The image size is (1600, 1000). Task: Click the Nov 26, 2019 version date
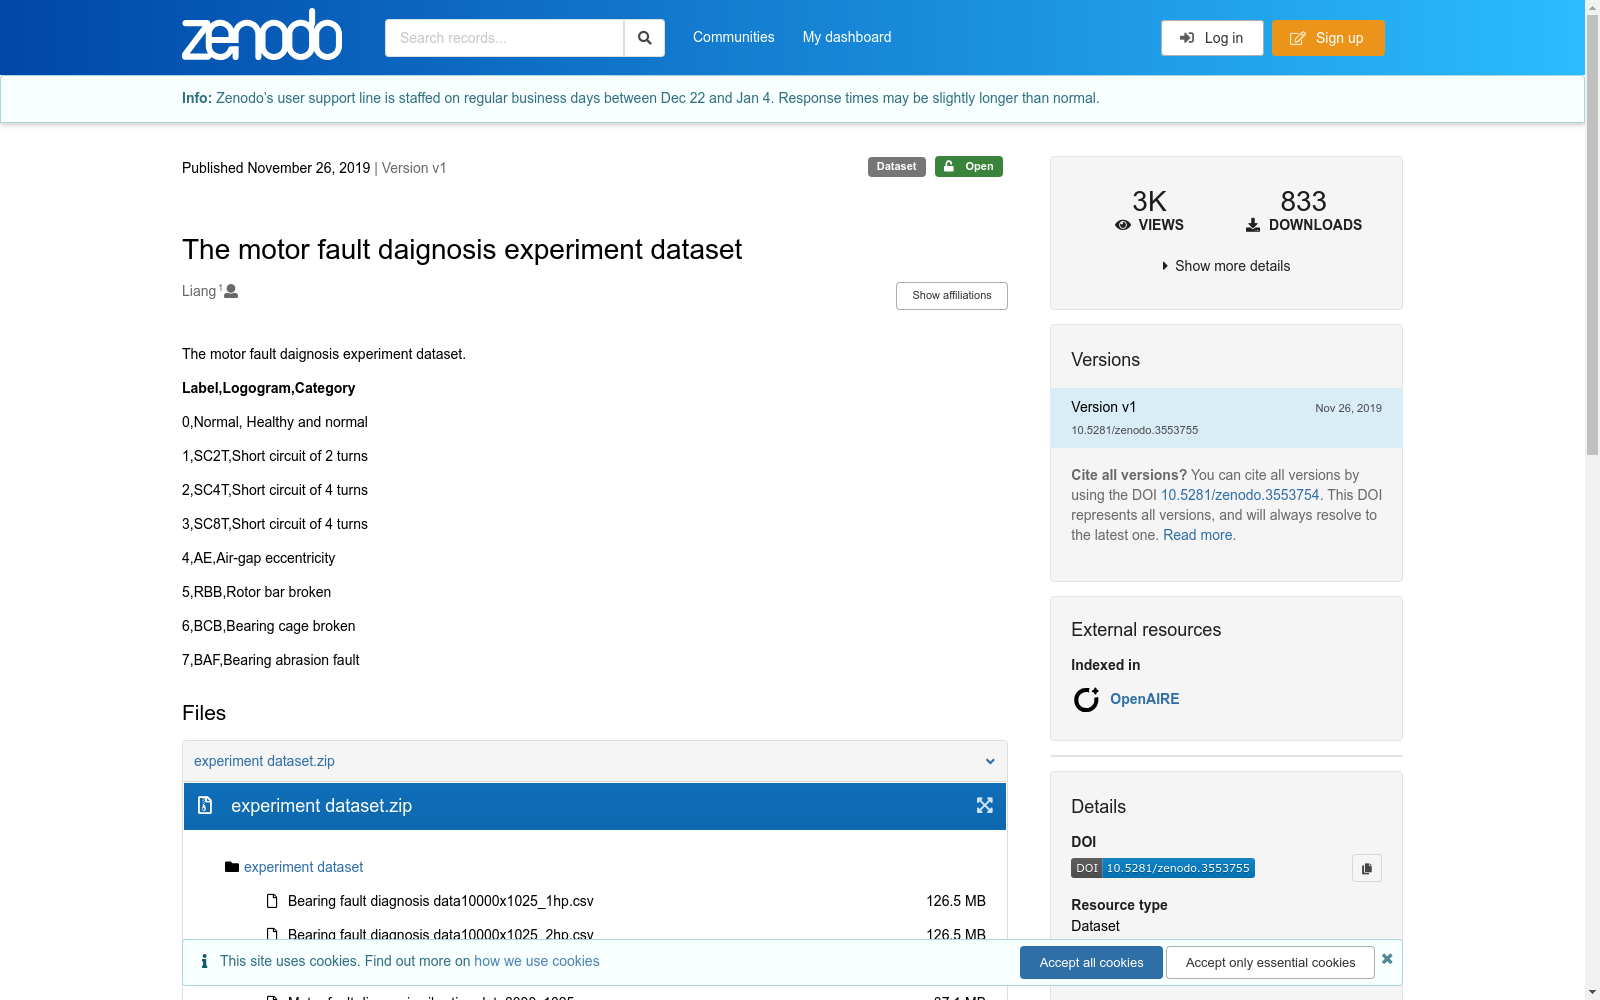1348,408
